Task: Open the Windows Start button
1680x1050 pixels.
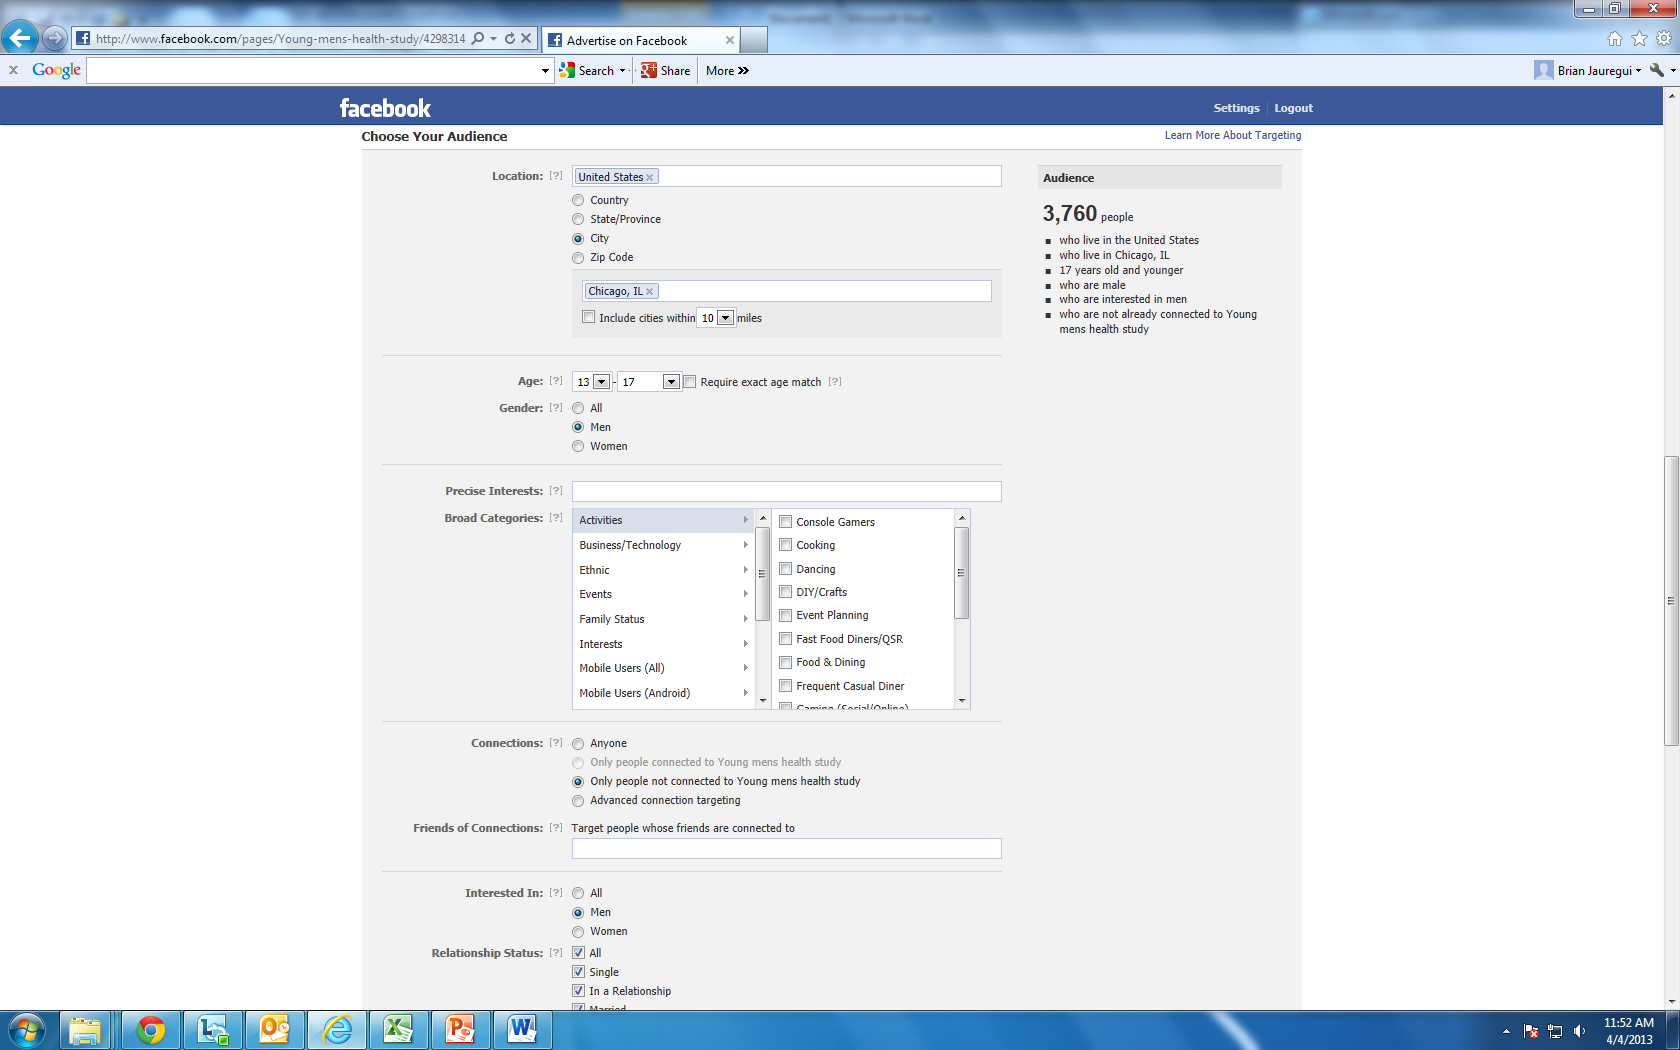Action: point(27,1030)
